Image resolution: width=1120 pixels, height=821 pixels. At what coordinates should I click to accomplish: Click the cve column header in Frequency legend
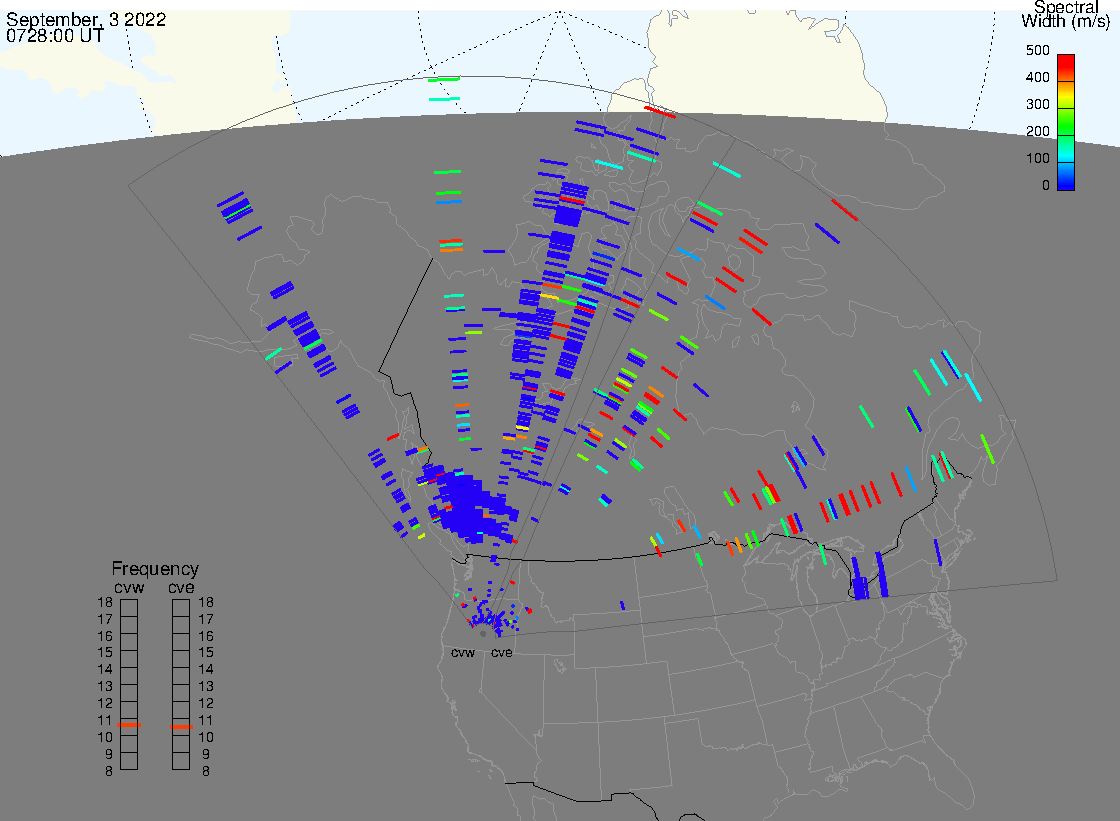click(x=181, y=587)
